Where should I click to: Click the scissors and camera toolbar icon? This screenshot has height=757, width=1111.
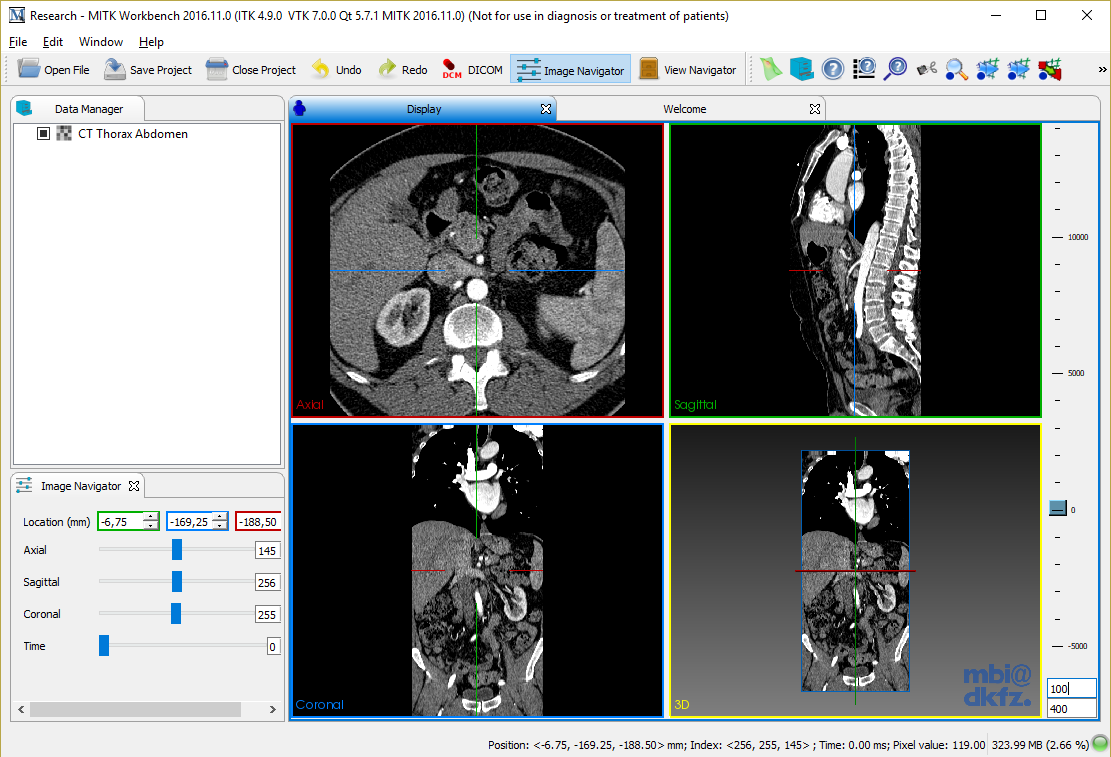point(927,69)
